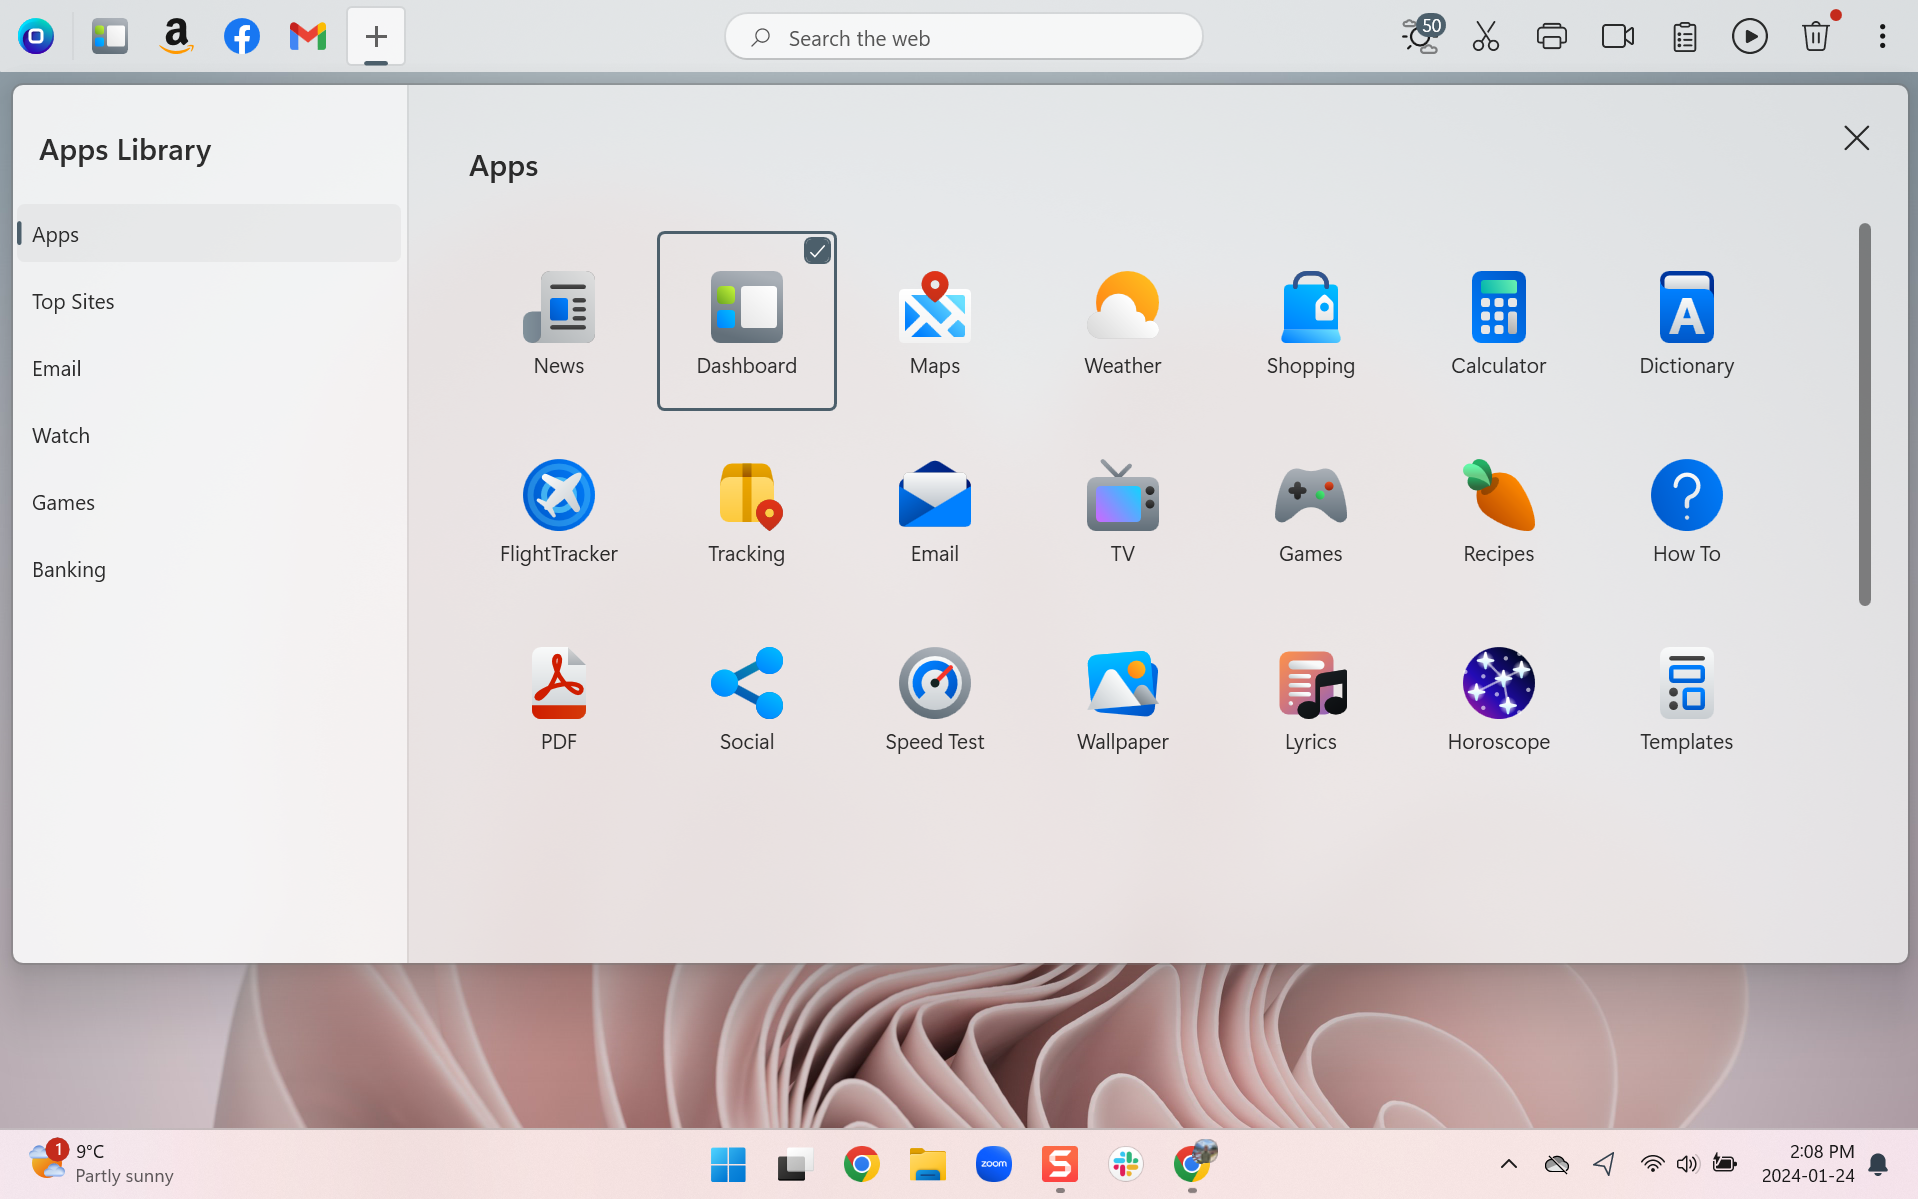Open weather widget showing 50
The image size is (1918, 1199).
(x=1421, y=35)
